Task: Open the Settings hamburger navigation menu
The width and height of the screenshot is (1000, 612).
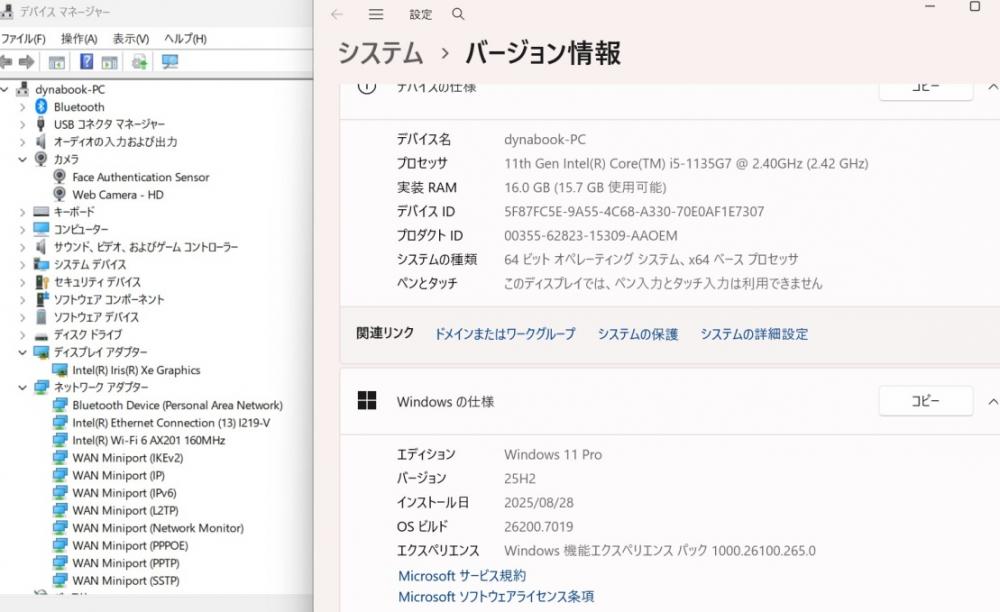Action: 376,14
